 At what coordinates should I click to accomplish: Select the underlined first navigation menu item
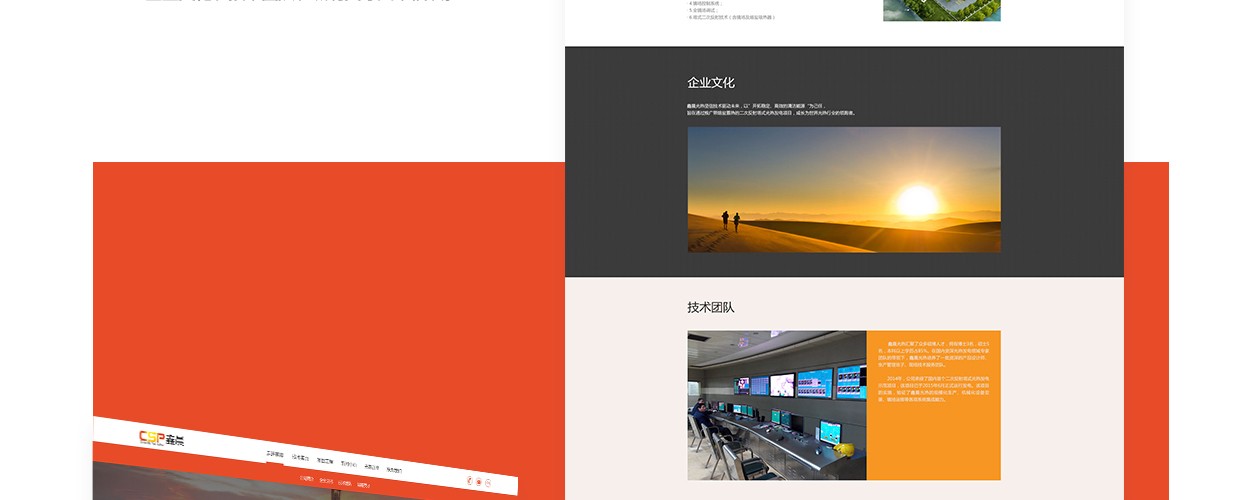click(x=274, y=454)
